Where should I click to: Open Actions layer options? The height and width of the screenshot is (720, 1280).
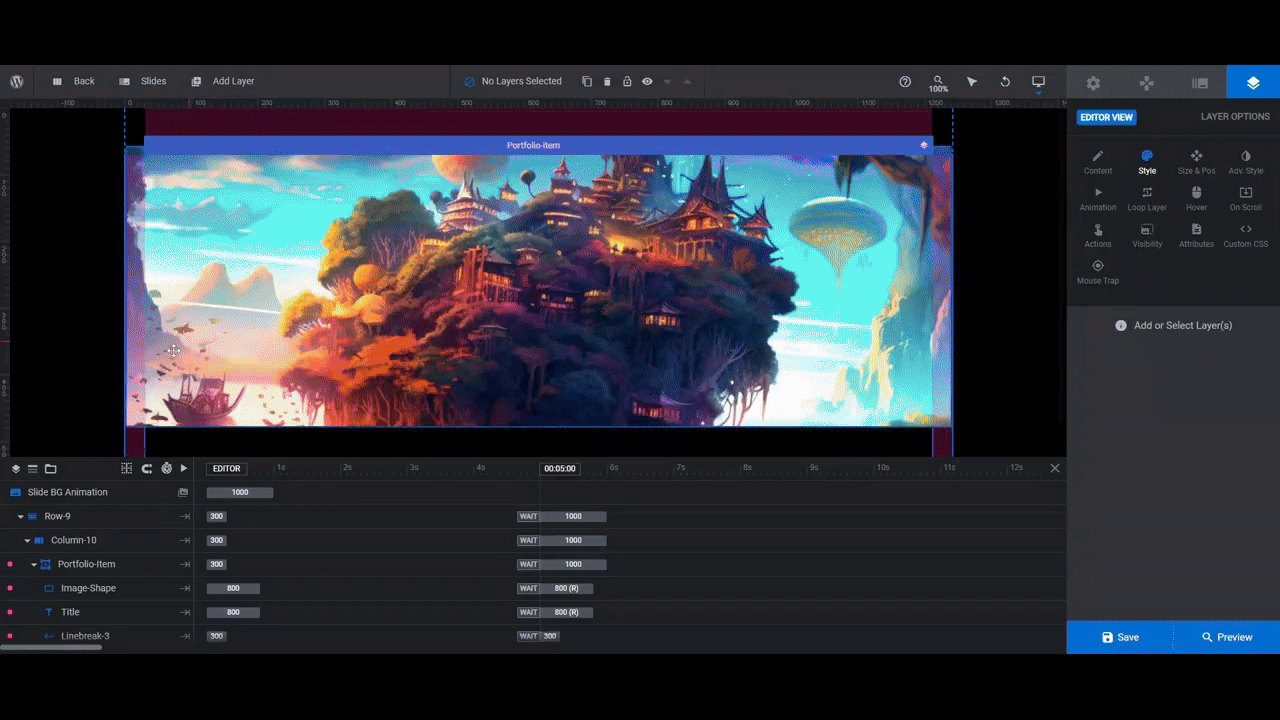coord(1098,236)
